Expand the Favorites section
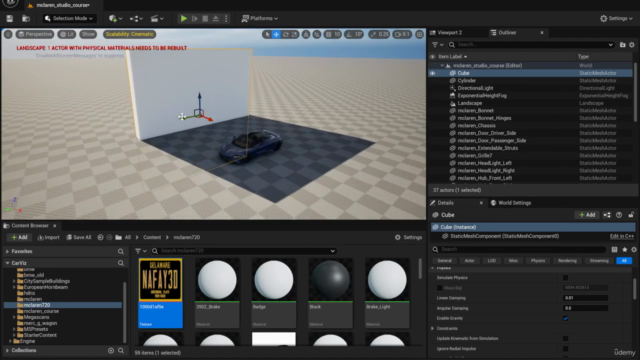The height and width of the screenshot is (360, 640). [x=7, y=251]
